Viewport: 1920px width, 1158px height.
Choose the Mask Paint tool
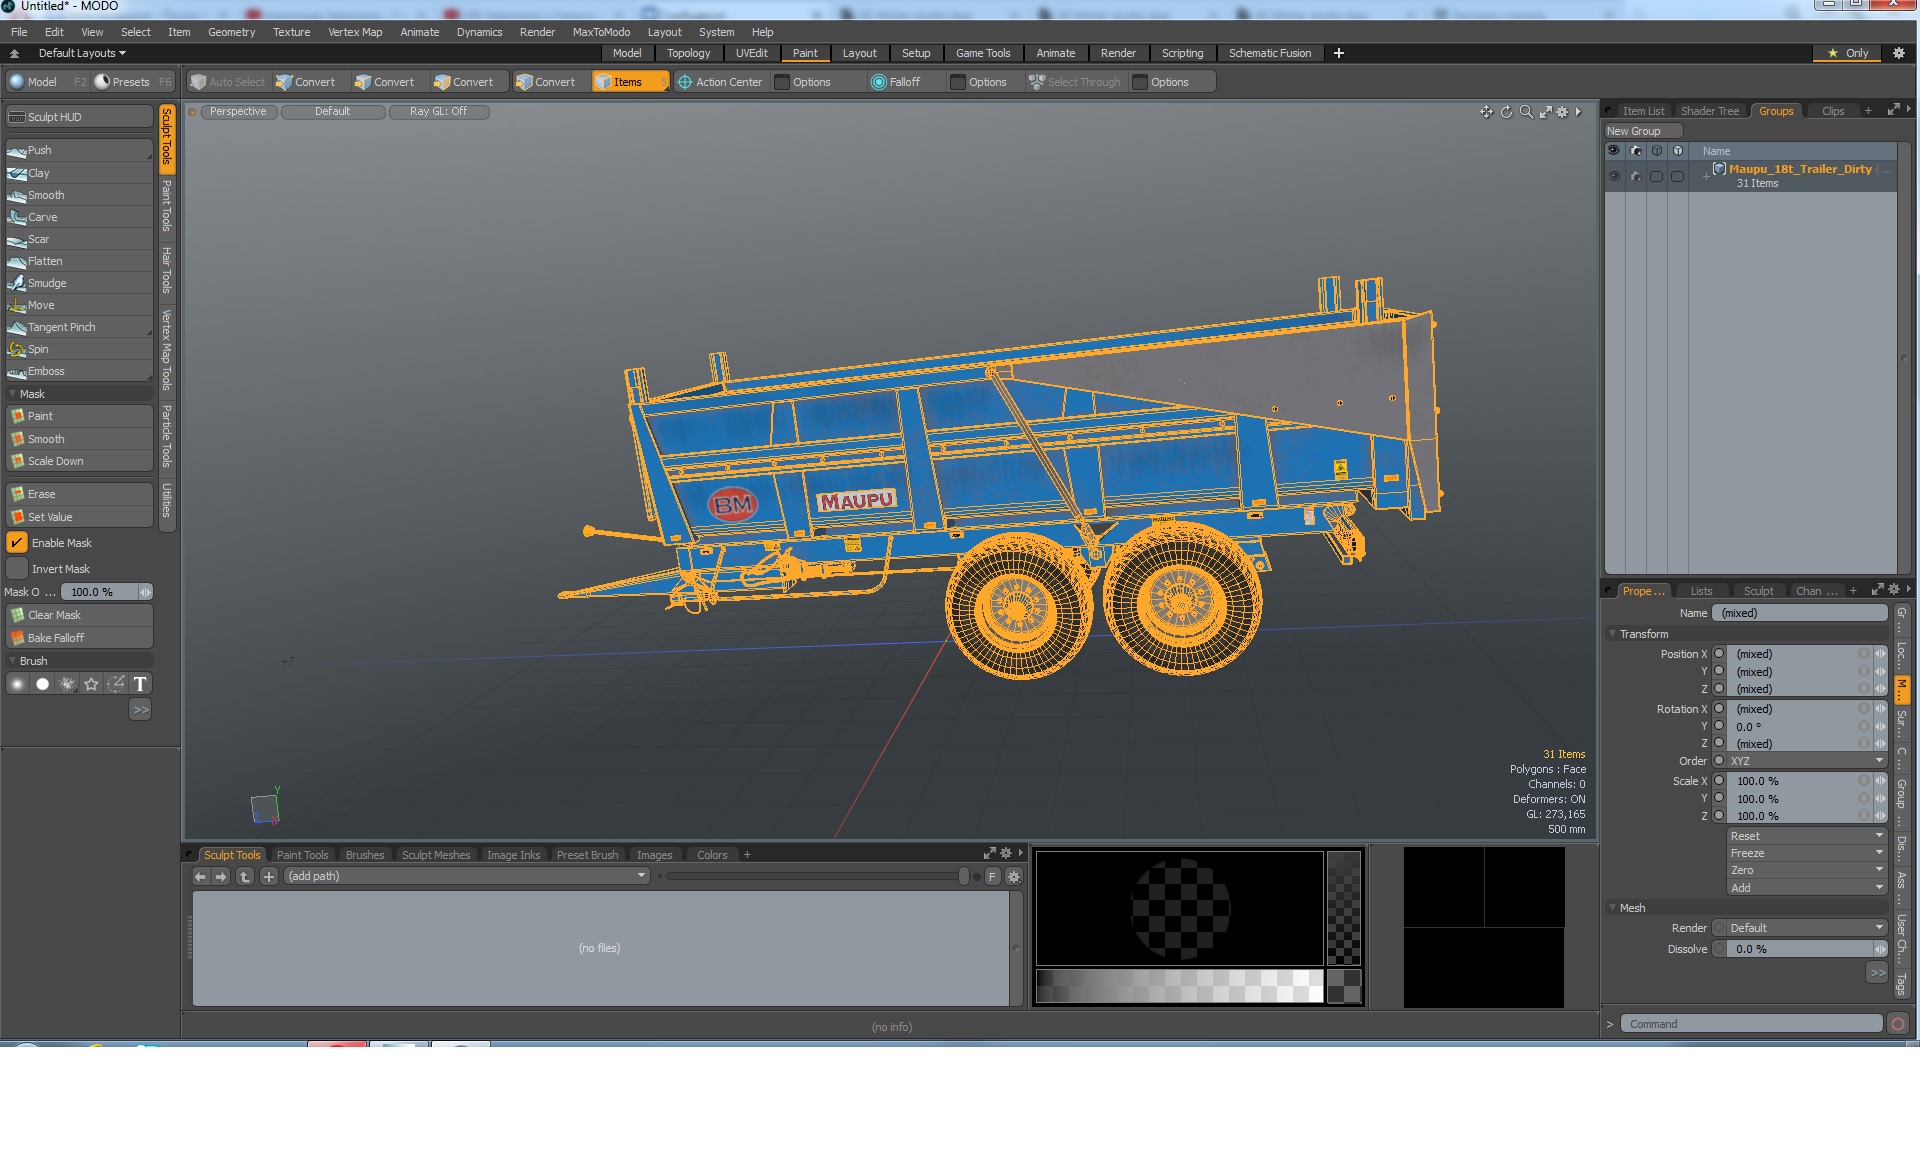[79, 416]
